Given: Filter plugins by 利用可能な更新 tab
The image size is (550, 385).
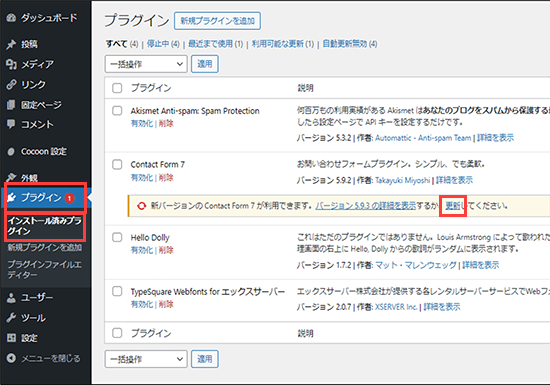Looking at the screenshot, I should pos(277,44).
